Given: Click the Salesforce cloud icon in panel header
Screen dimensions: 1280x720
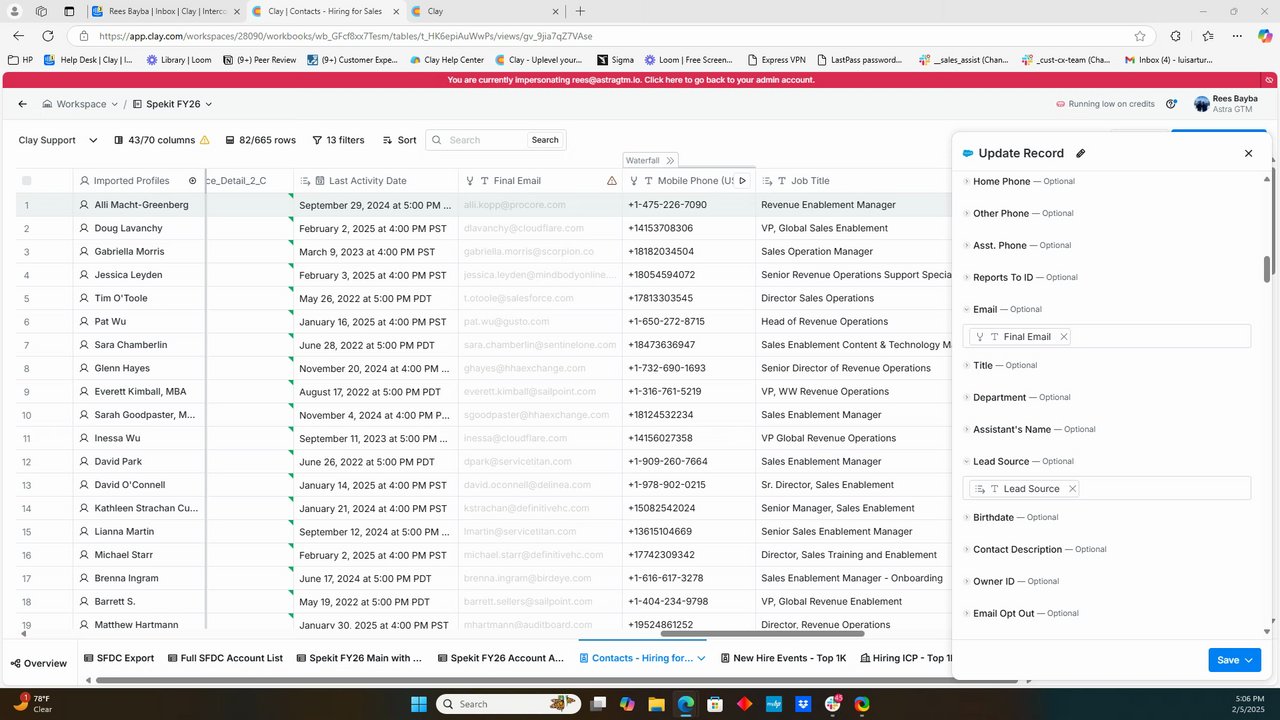Looking at the screenshot, I should pyautogui.click(x=967, y=153).
